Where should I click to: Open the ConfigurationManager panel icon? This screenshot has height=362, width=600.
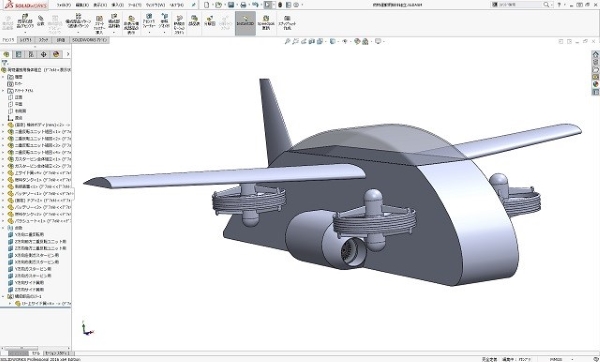31,54
